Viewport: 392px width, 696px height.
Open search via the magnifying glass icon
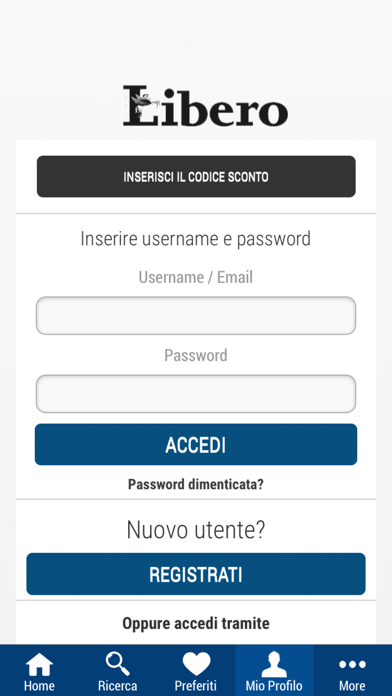coord(118,664)
